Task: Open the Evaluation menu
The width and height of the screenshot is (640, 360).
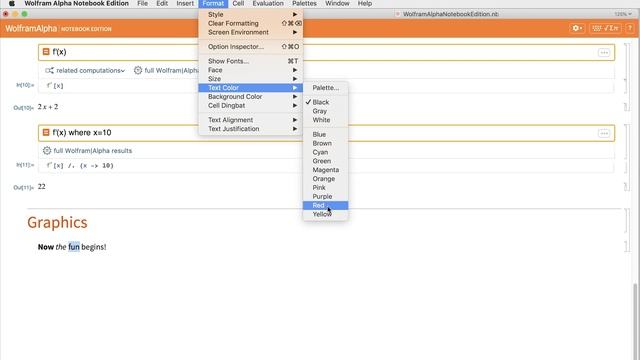Action: tap(268, 3)
